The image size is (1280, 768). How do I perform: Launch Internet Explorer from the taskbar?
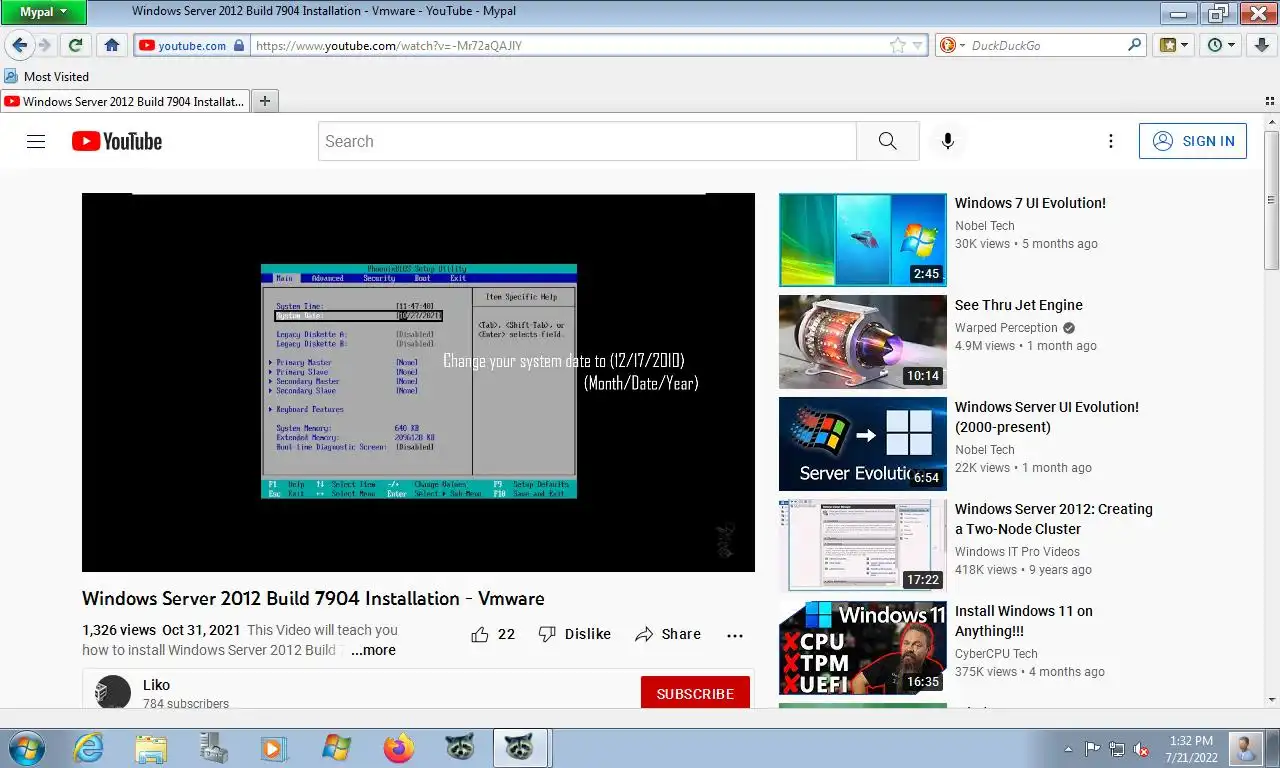point(89,748)
